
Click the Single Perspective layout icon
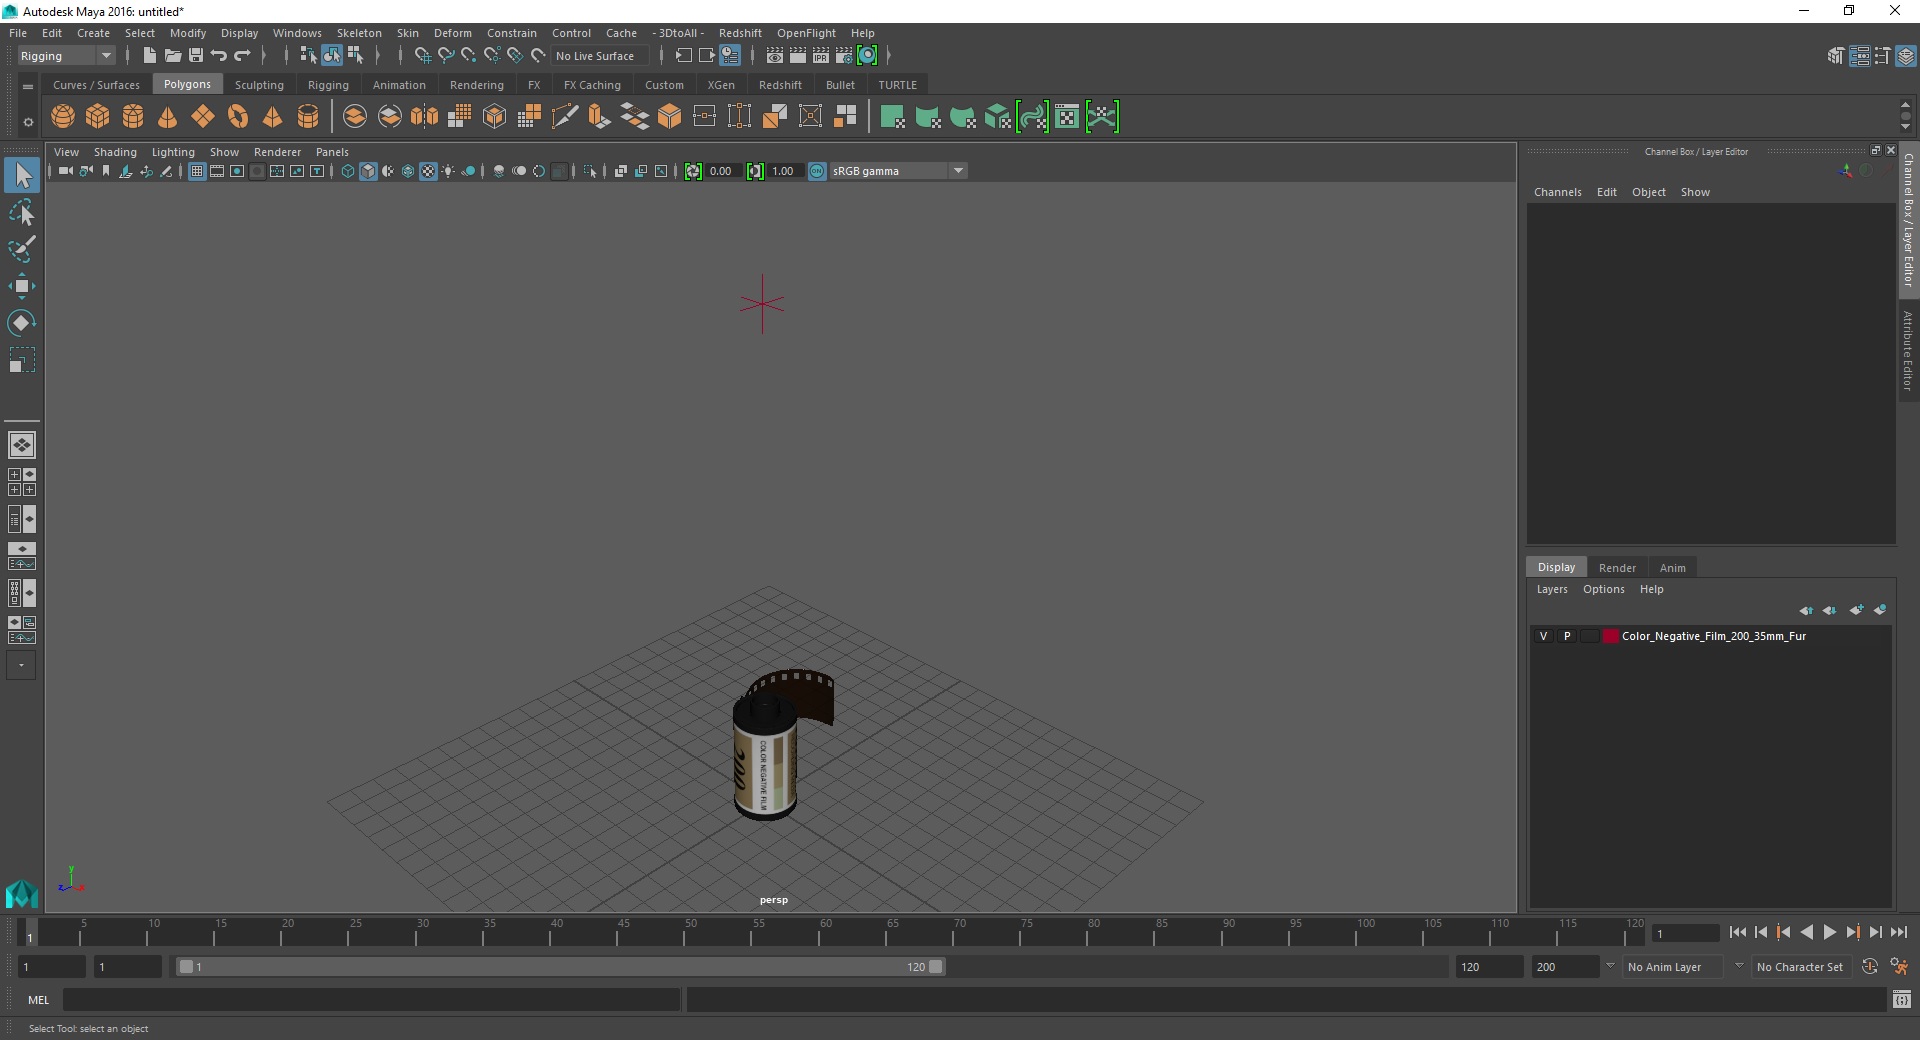(21, 445)
